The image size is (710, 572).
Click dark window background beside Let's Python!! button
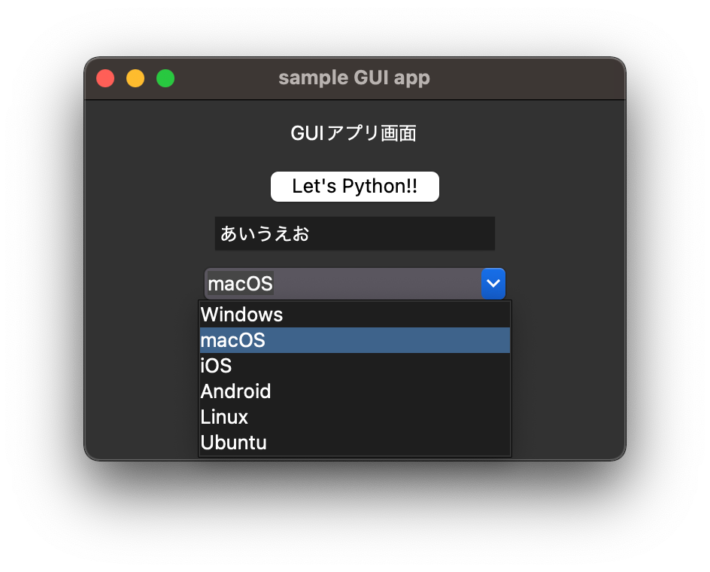click(x=530, y=187)
